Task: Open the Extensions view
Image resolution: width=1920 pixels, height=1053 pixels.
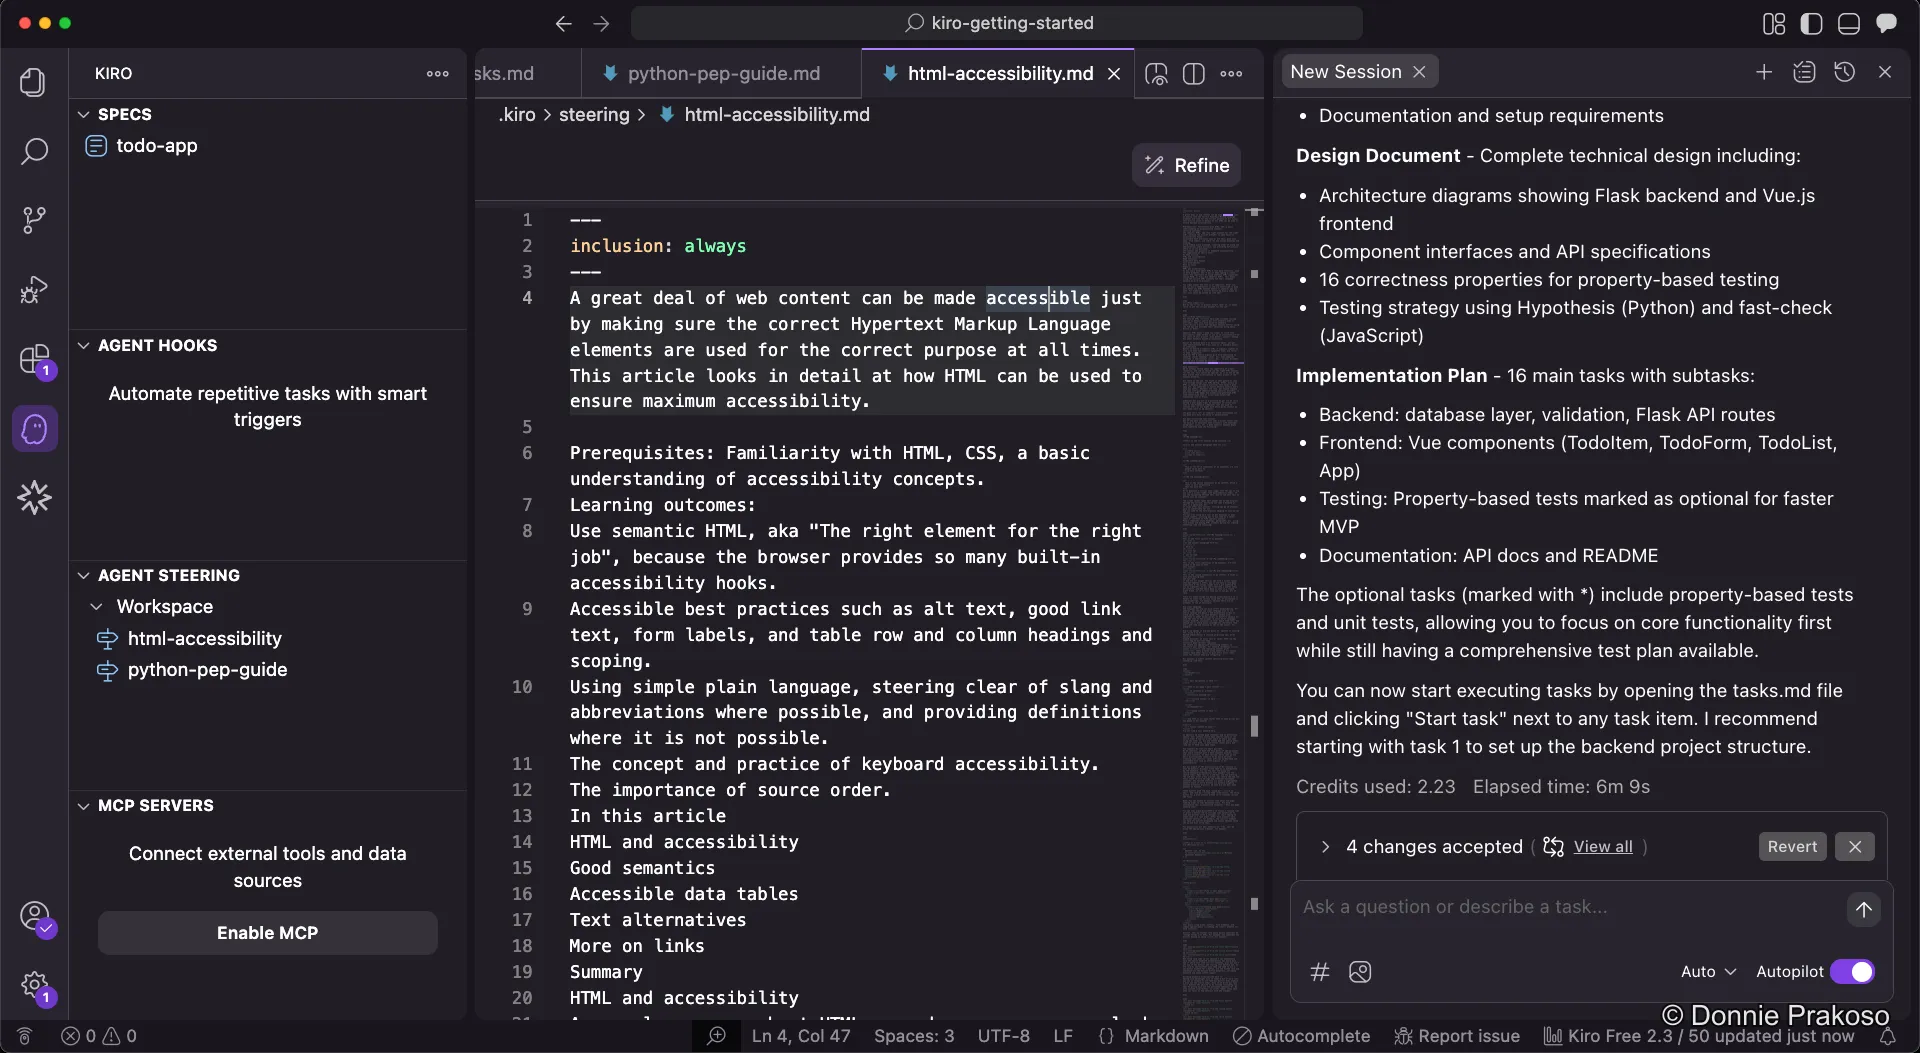Action: 34,360
